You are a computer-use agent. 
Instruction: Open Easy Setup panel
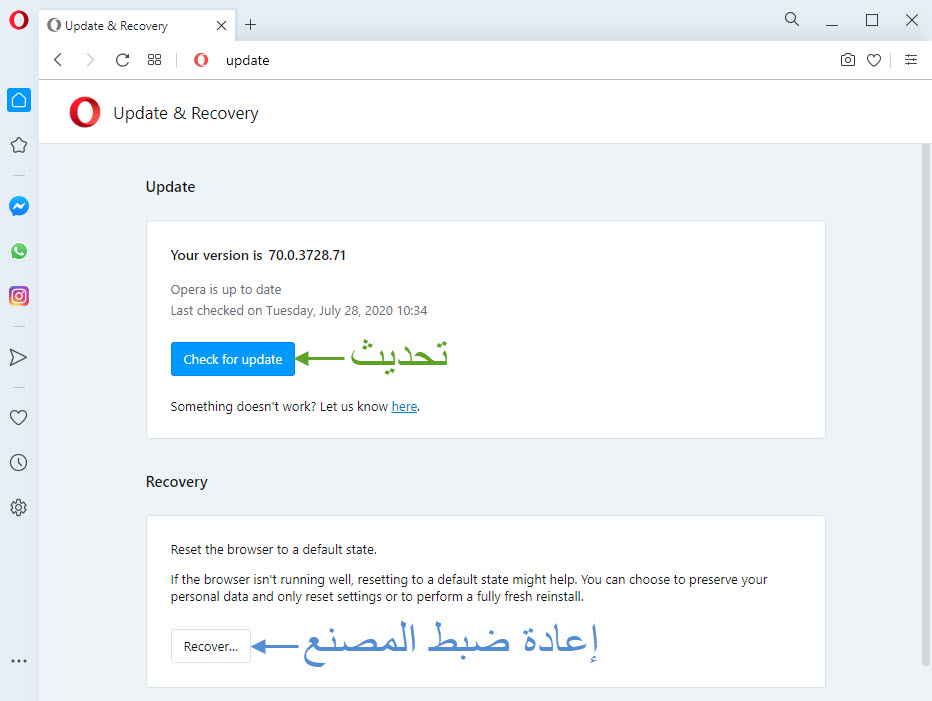coord(911,59)
